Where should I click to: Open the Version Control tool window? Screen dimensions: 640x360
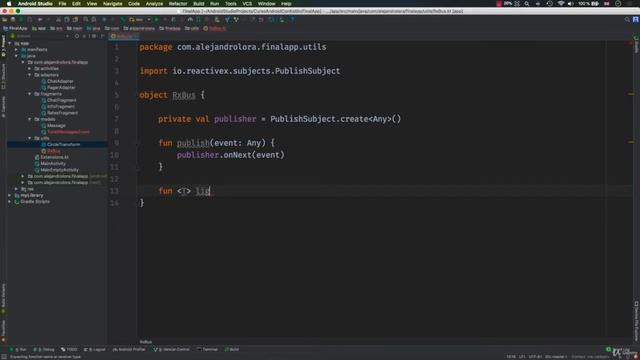[171, 350]
